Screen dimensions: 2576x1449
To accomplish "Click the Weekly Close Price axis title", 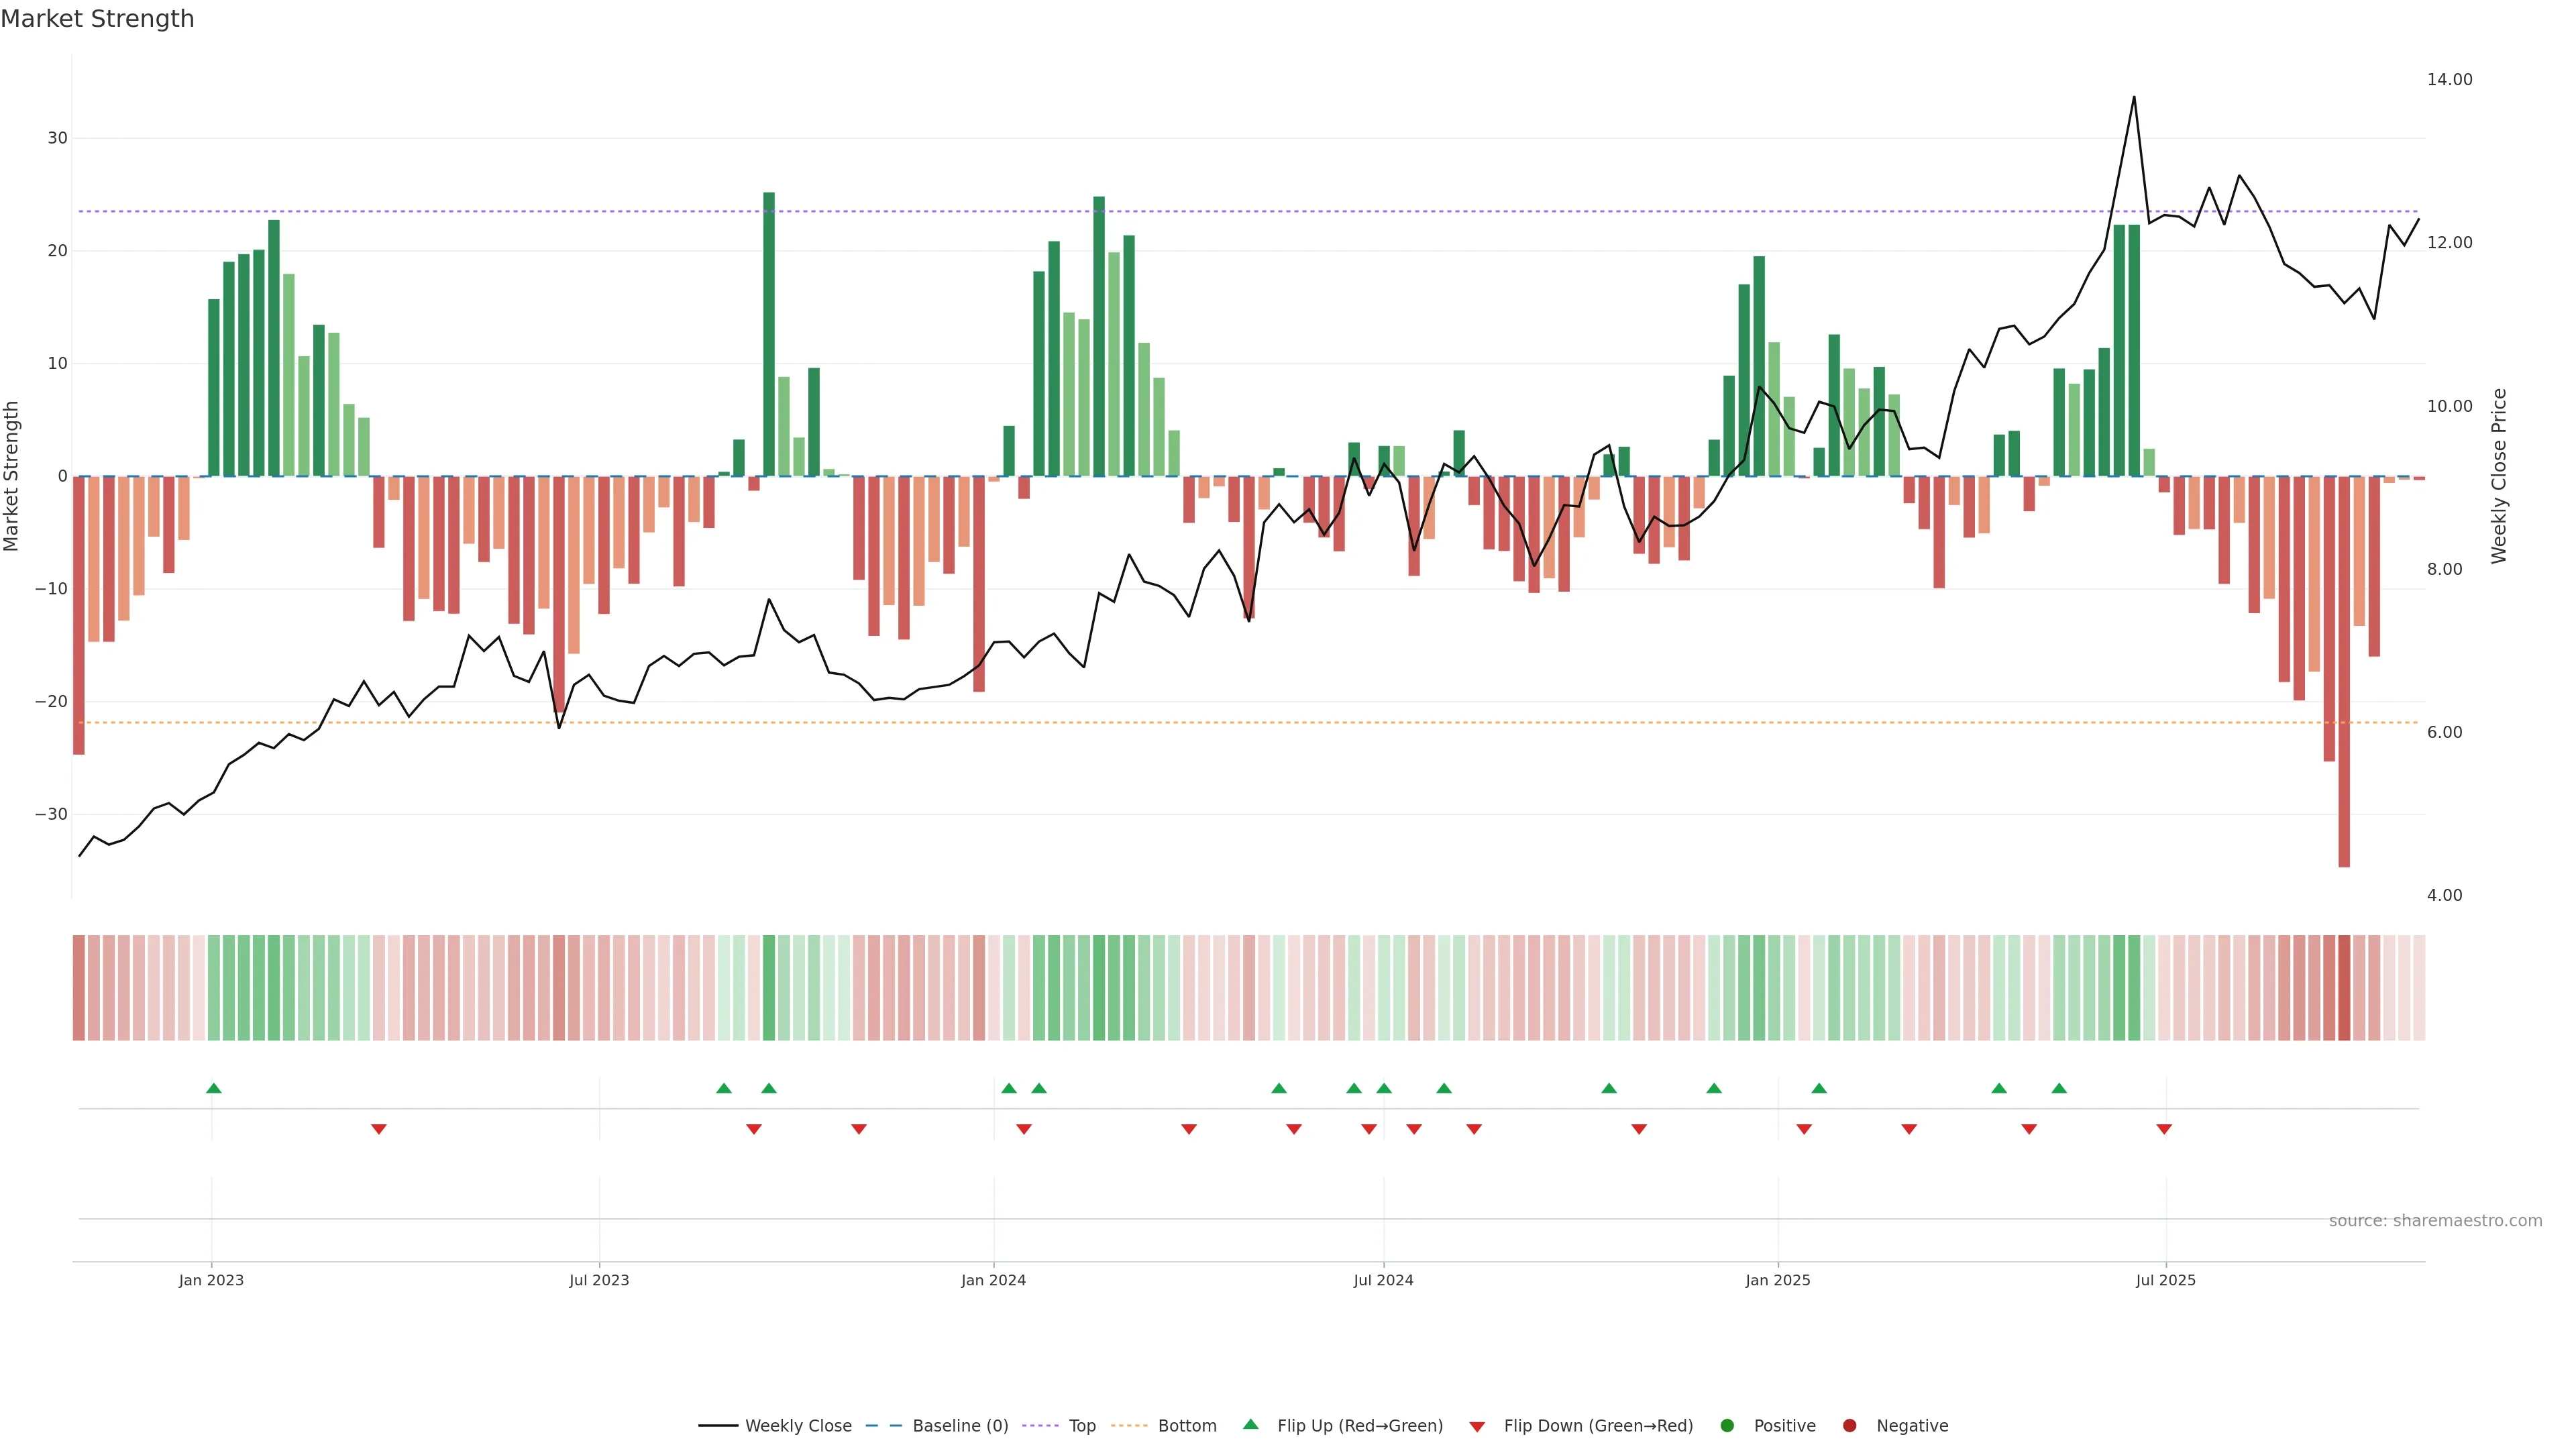I will click(2499, 476).
